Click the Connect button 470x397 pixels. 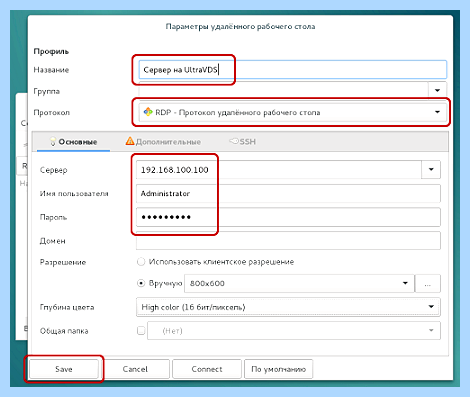pos(207,369)
